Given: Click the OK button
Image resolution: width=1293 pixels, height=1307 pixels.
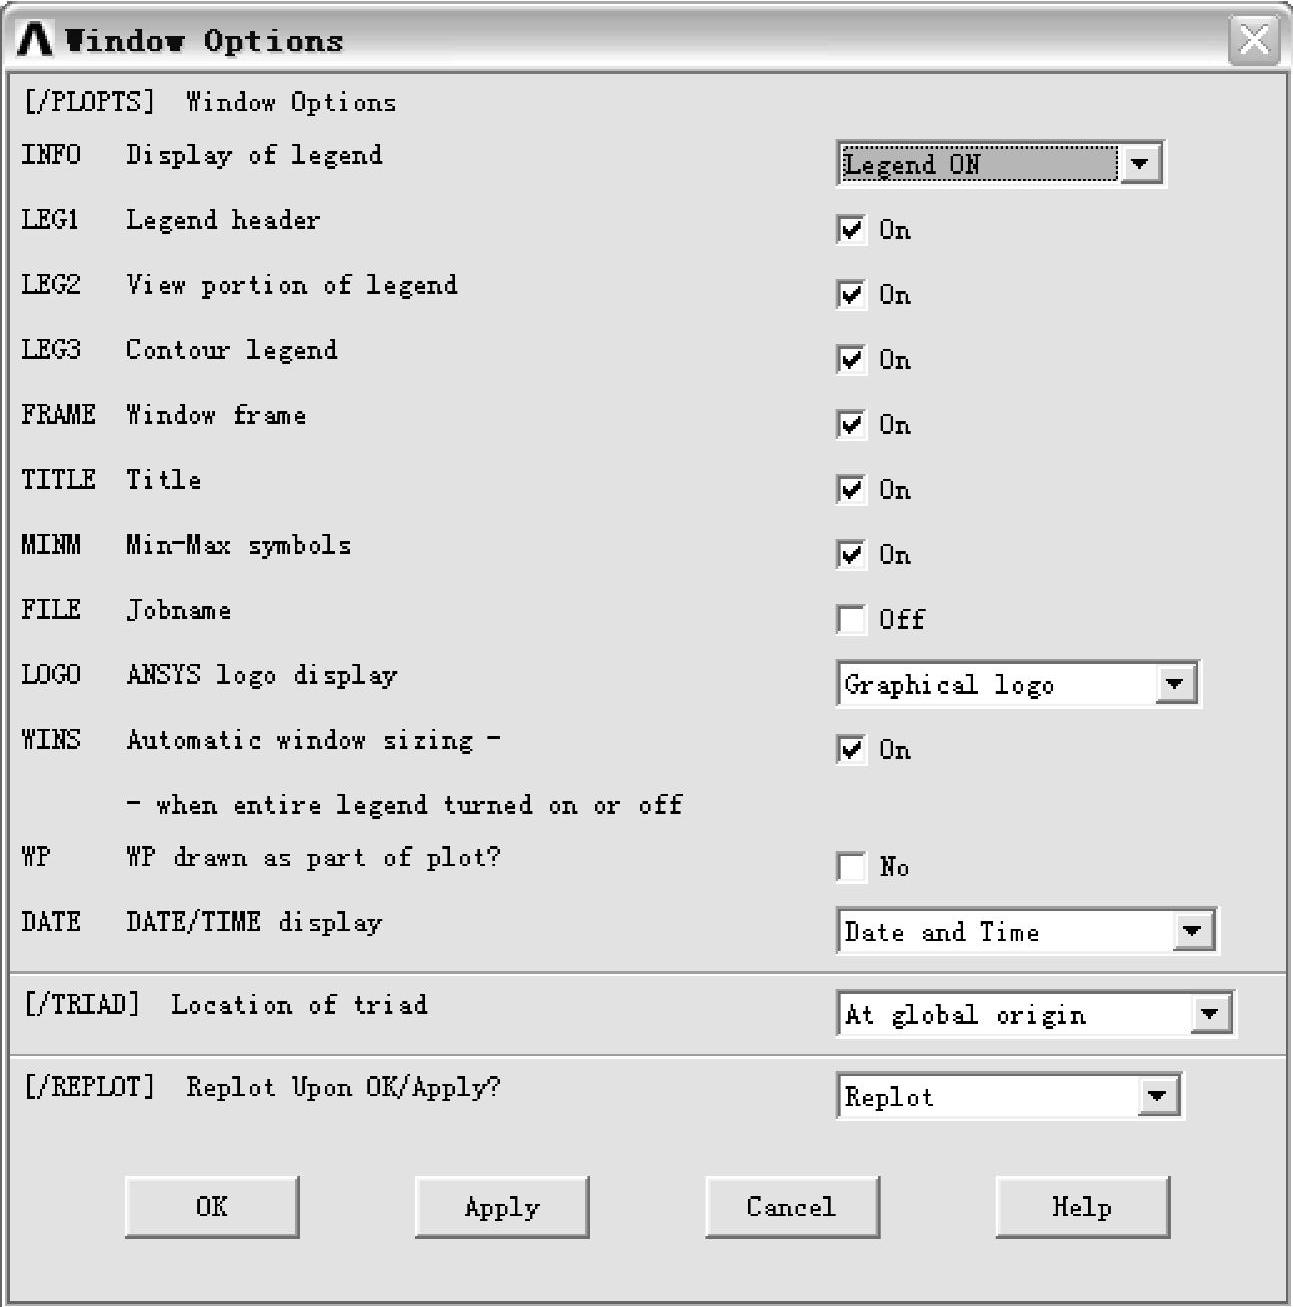Looking at the screenshot, I should pyautogui.click(x=212, y=1207).
